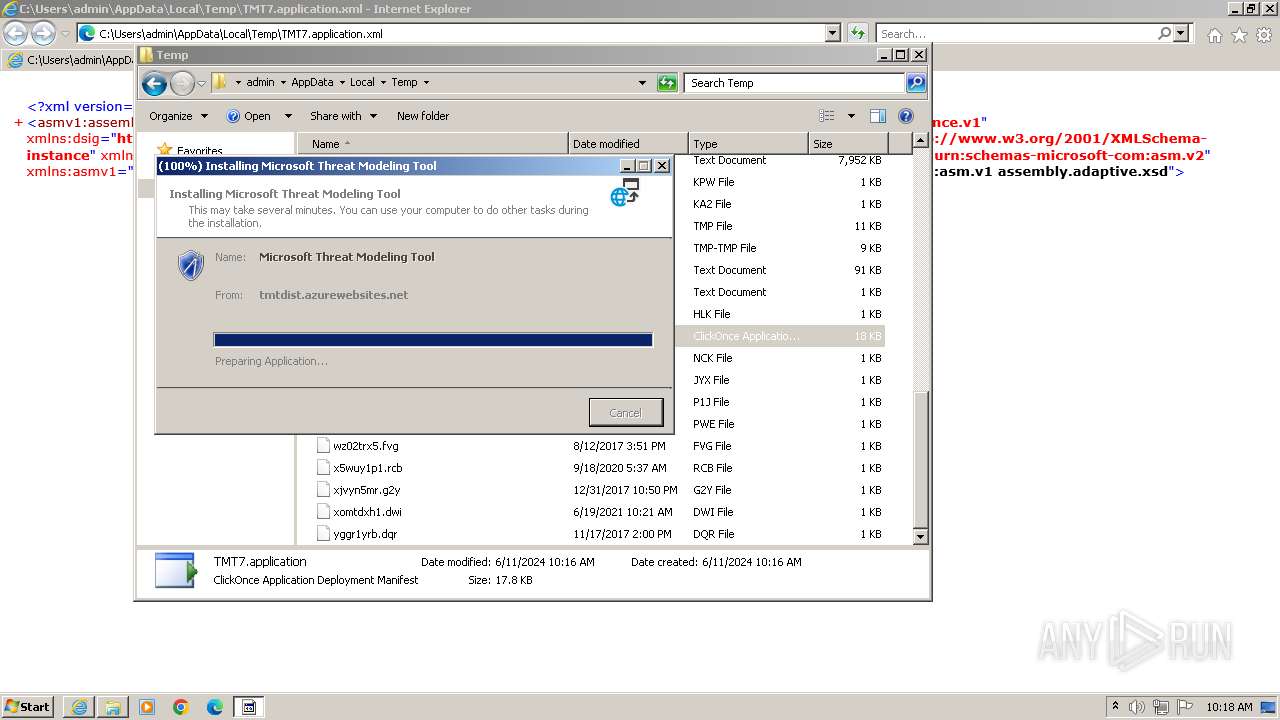This screenshot has height=720, width=1280.
Task: Expand the asmv1:assembly XML node
Action: 19,123
